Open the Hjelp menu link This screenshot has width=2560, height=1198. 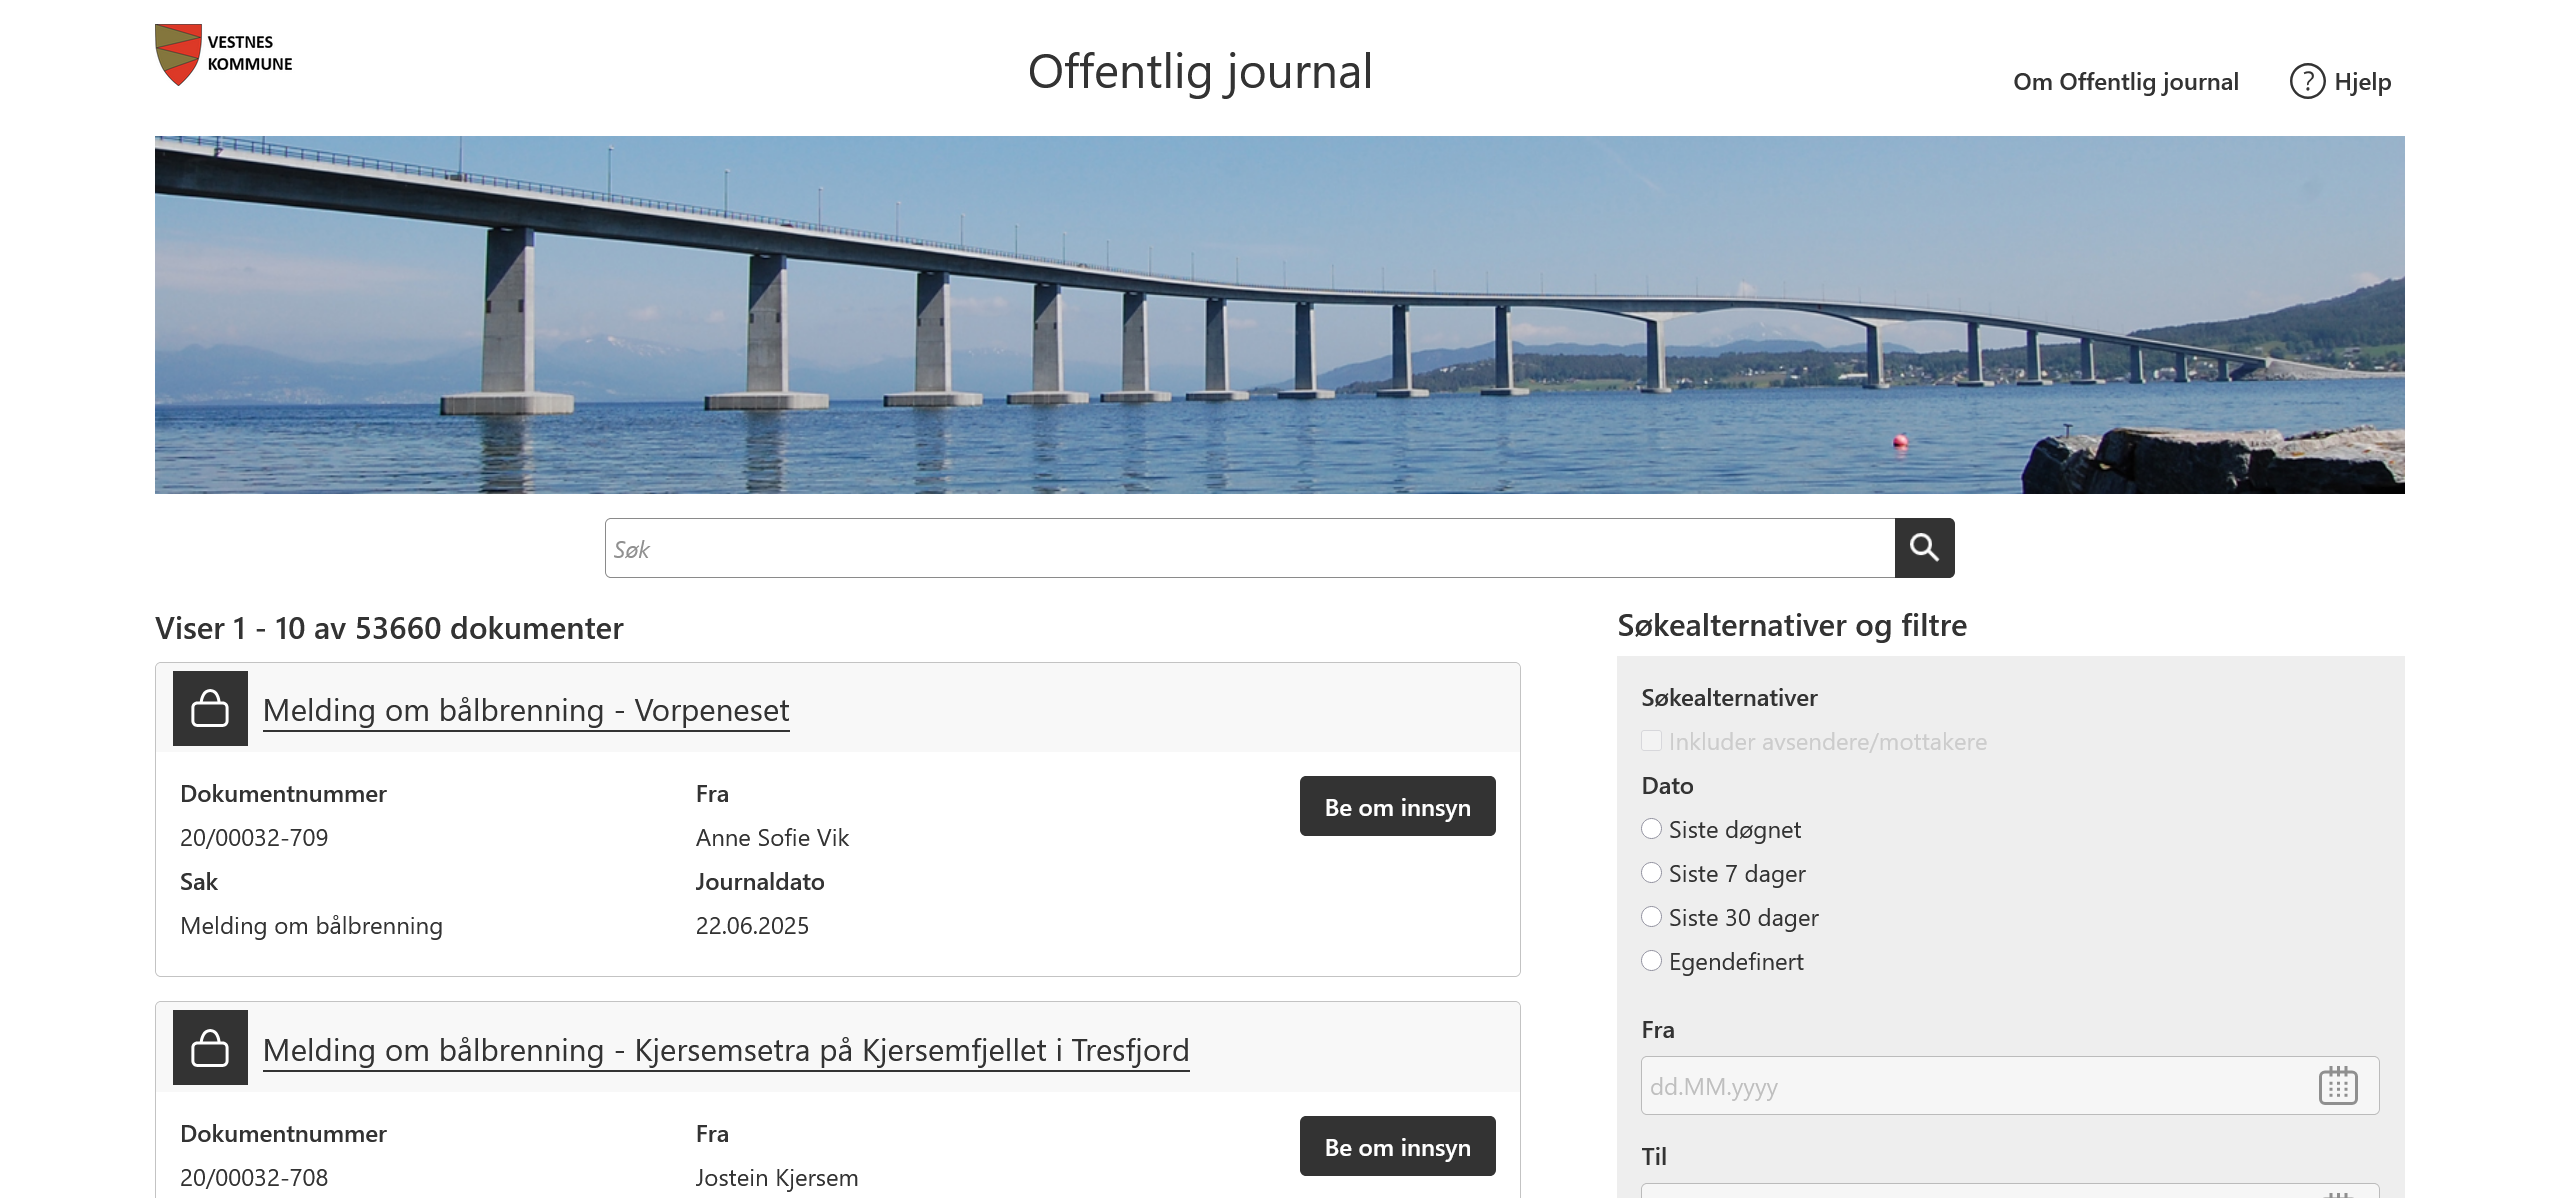point(2362,82)
